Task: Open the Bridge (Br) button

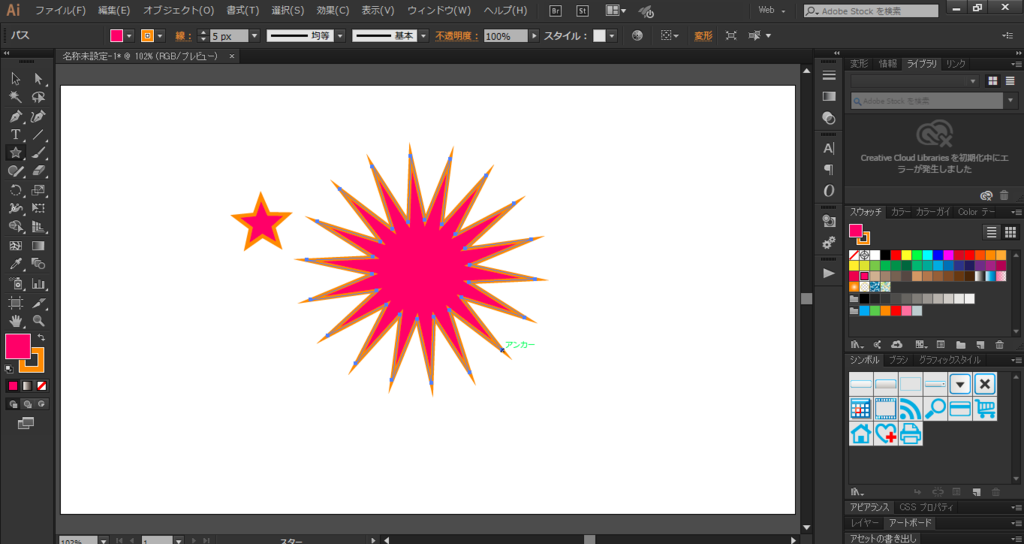Action: [556, 10]
